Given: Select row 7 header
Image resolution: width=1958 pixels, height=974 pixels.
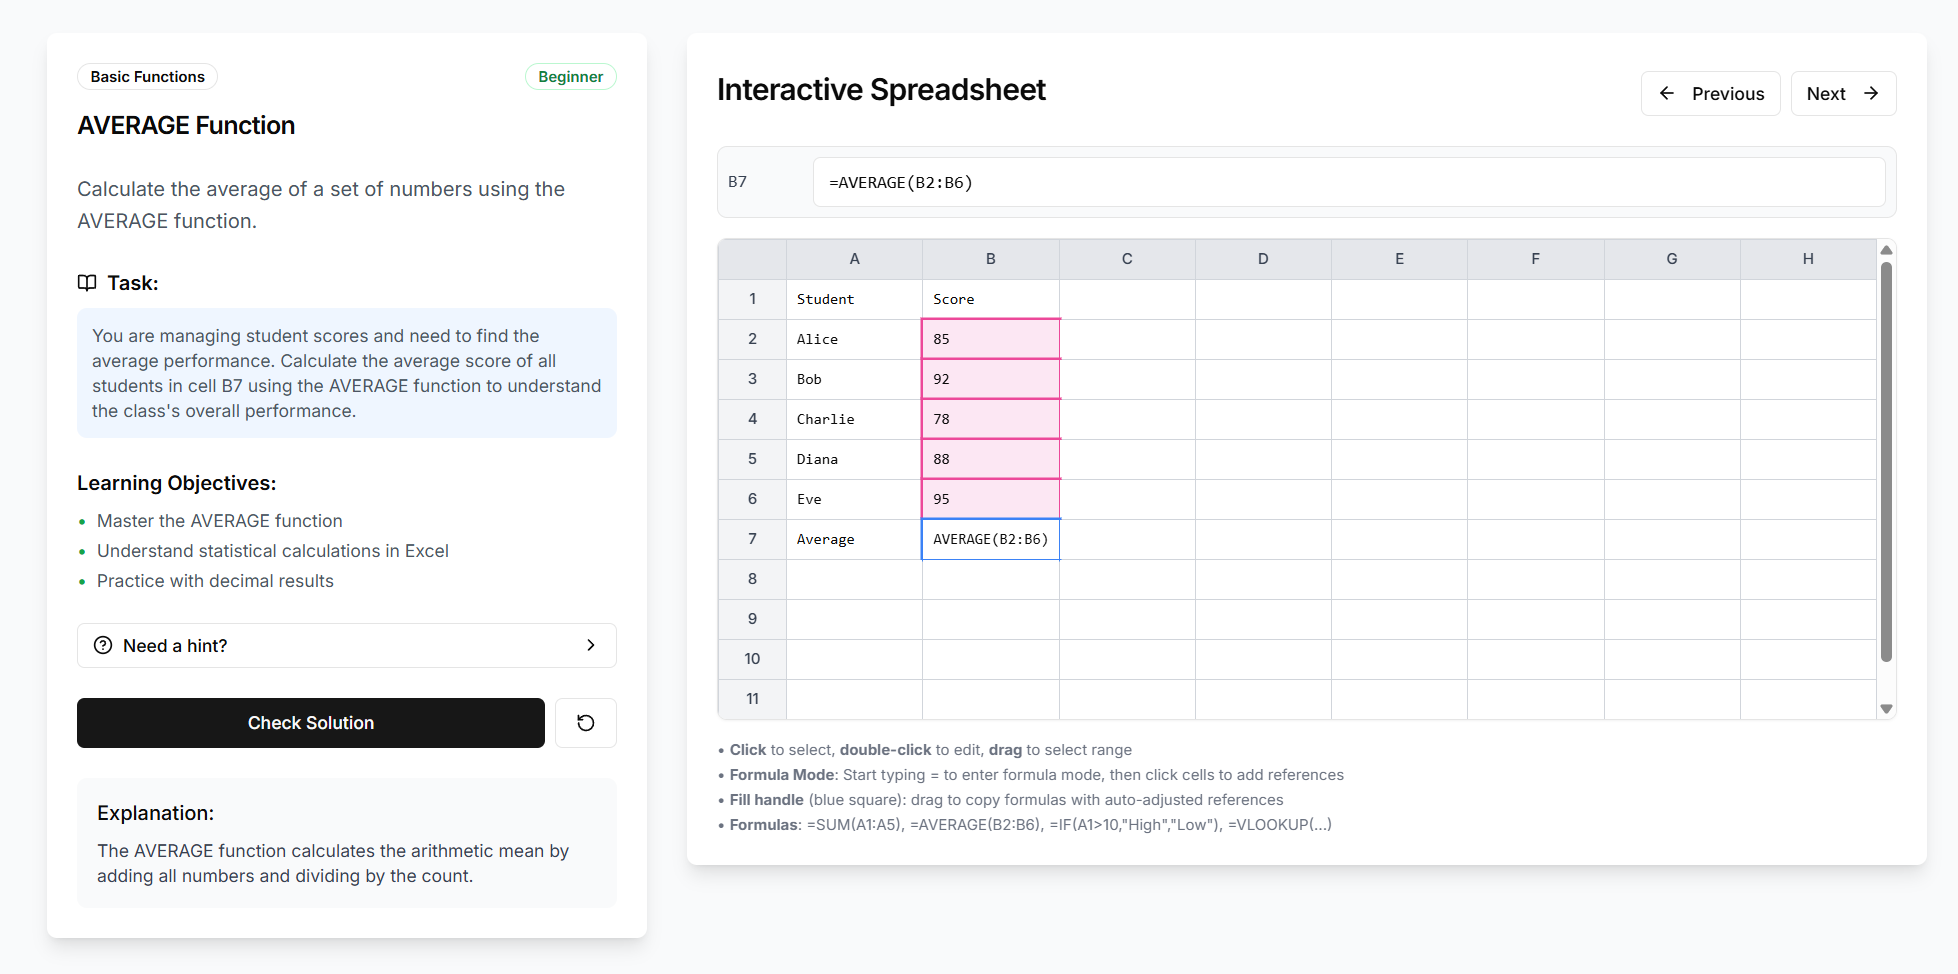Looking at the screenshot, I should pyautogui.click(x=752, y=539).
